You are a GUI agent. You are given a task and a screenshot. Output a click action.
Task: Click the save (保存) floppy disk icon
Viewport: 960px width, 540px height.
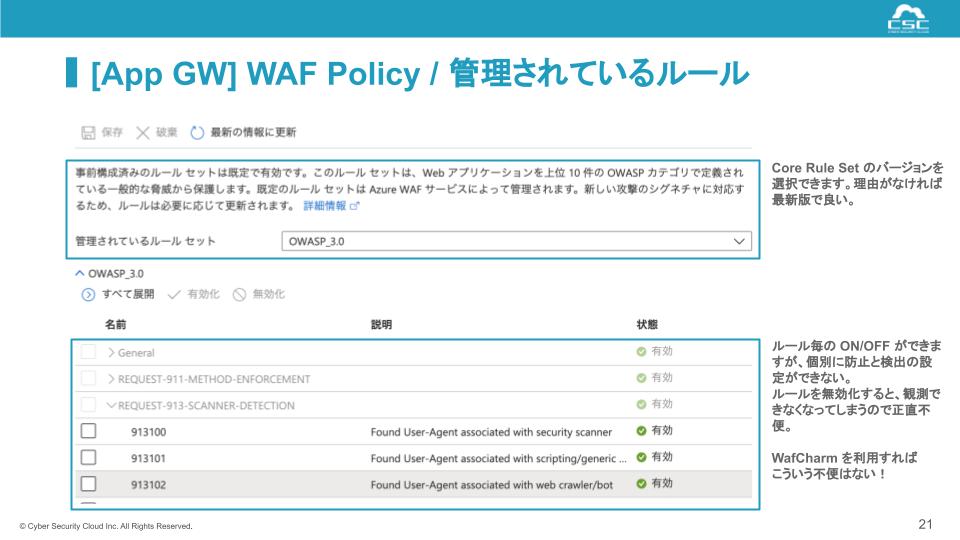coord(88,132)
